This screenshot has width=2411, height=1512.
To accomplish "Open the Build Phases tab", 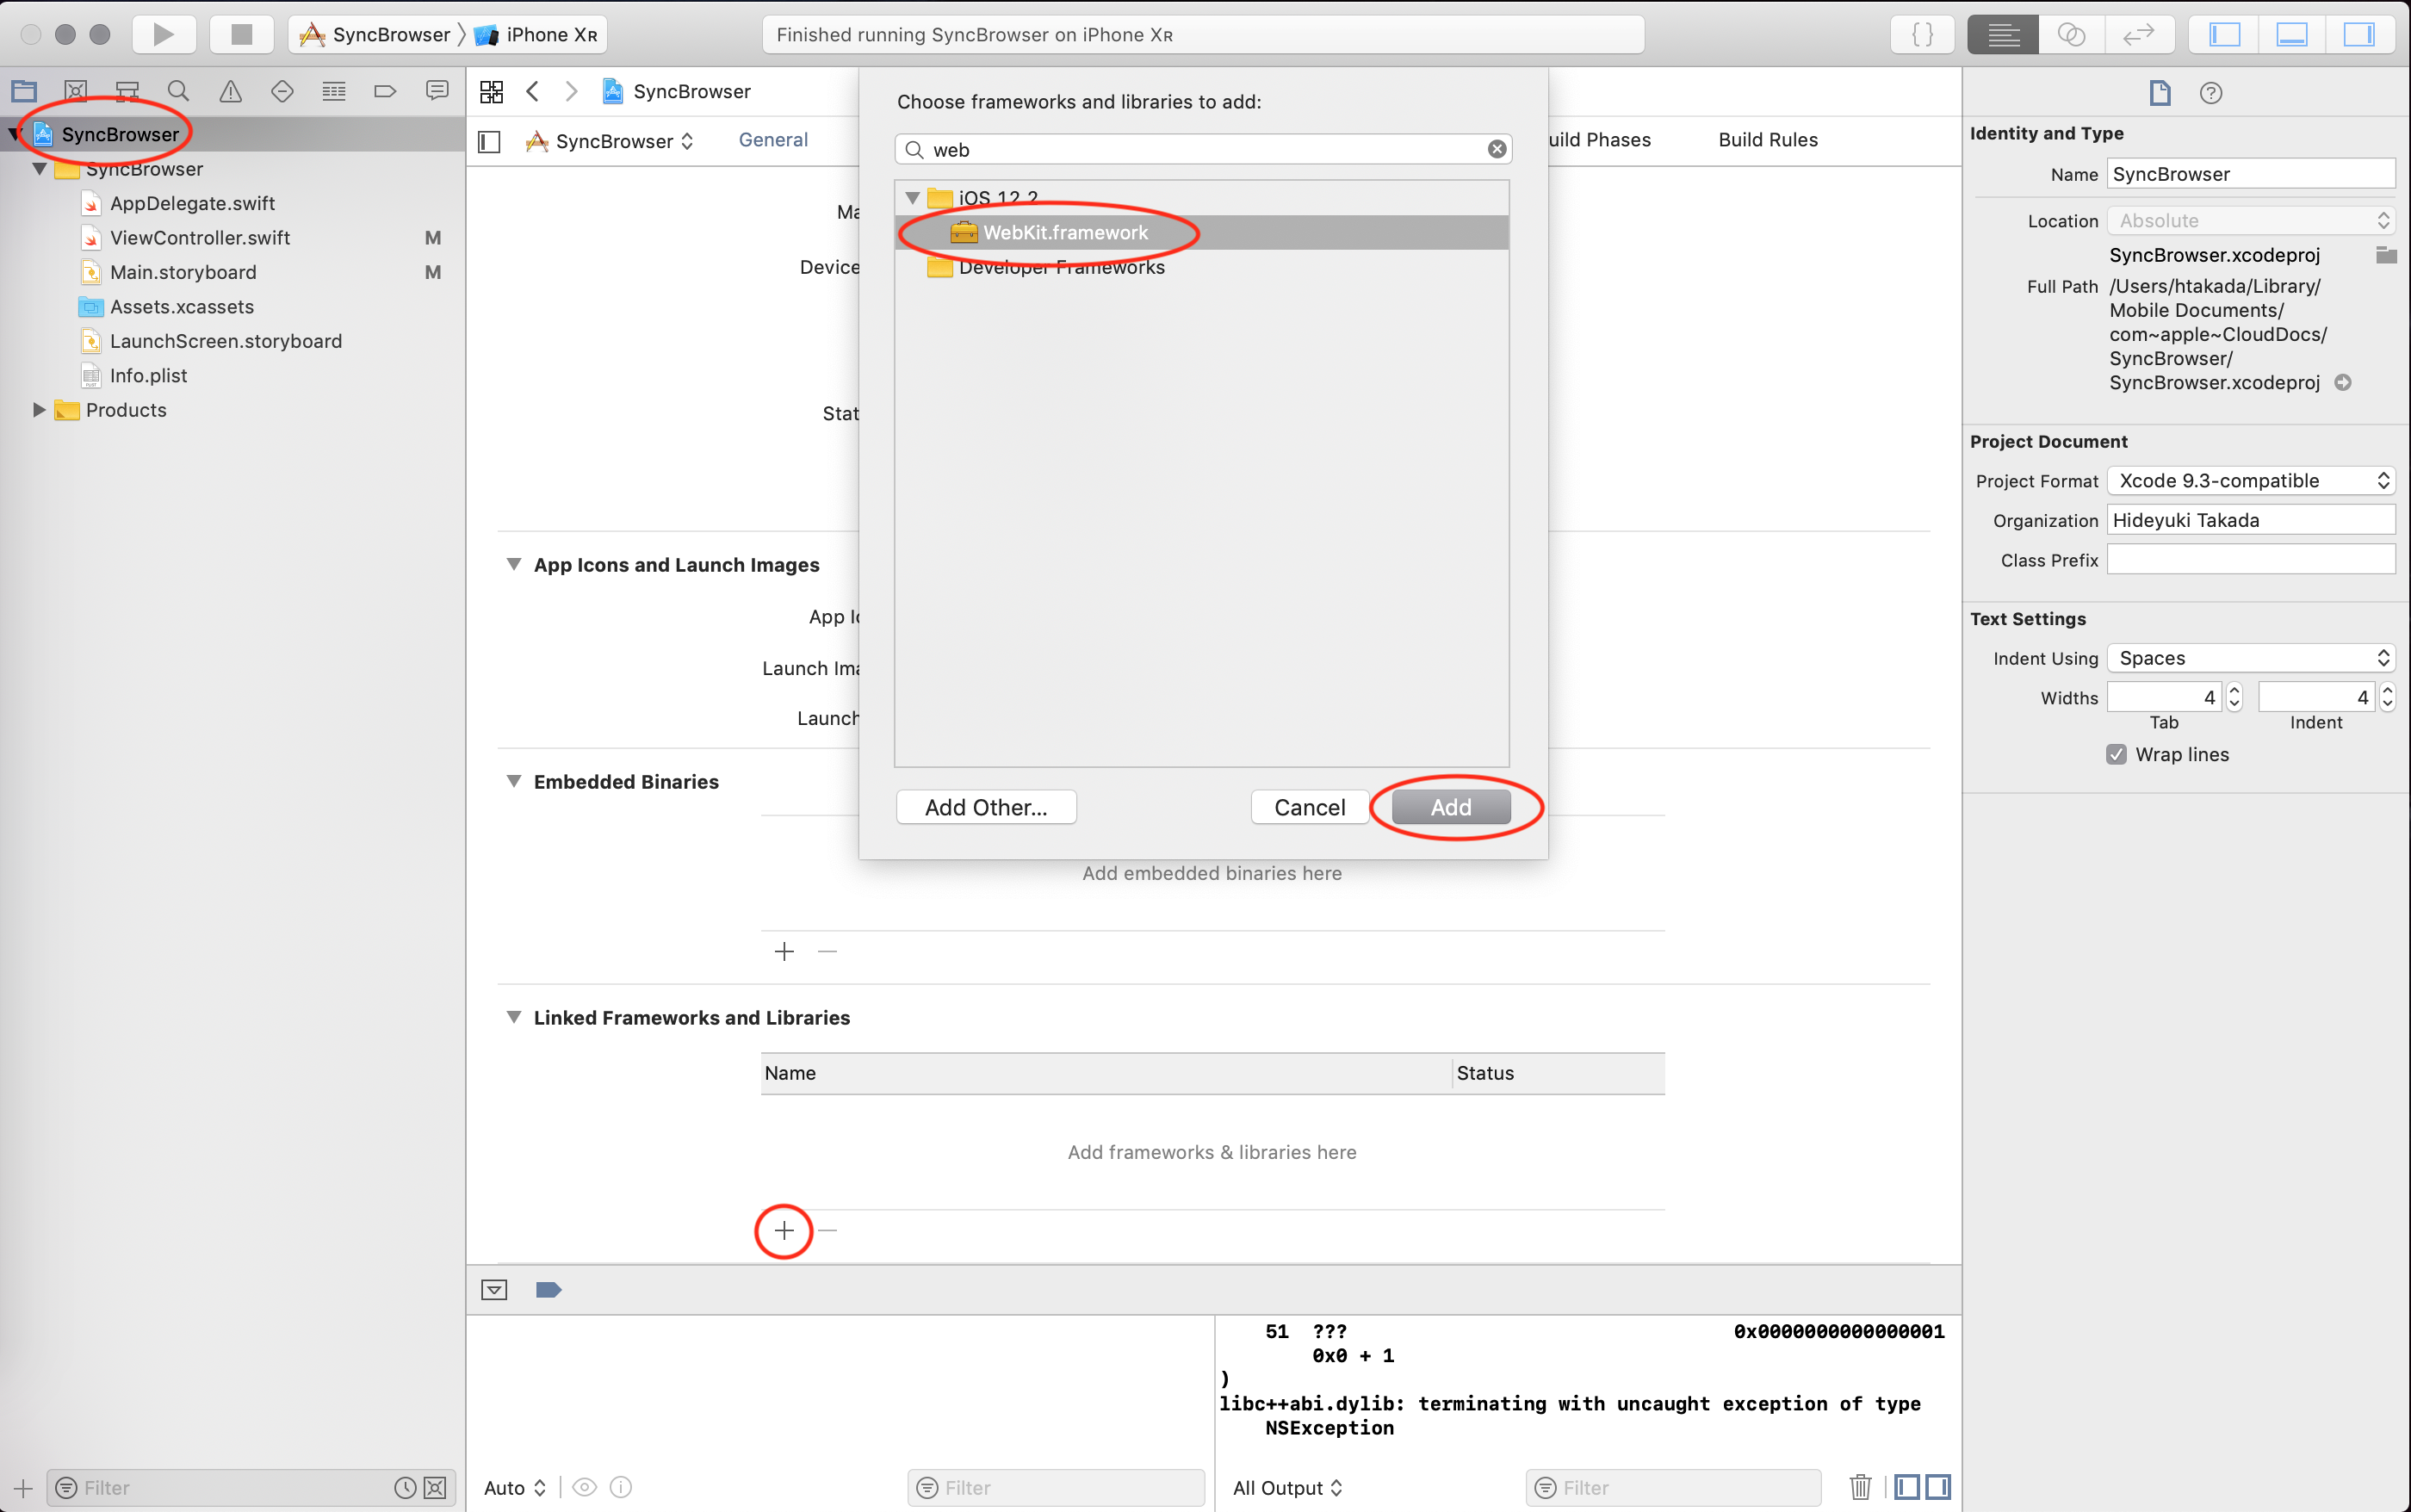I will pyautogui.click(x=1599, y=140).
